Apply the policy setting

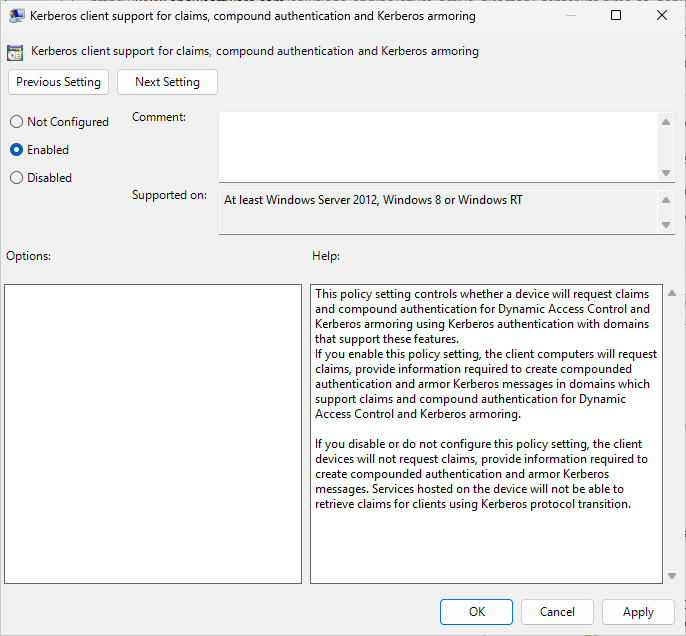point(638,612)
